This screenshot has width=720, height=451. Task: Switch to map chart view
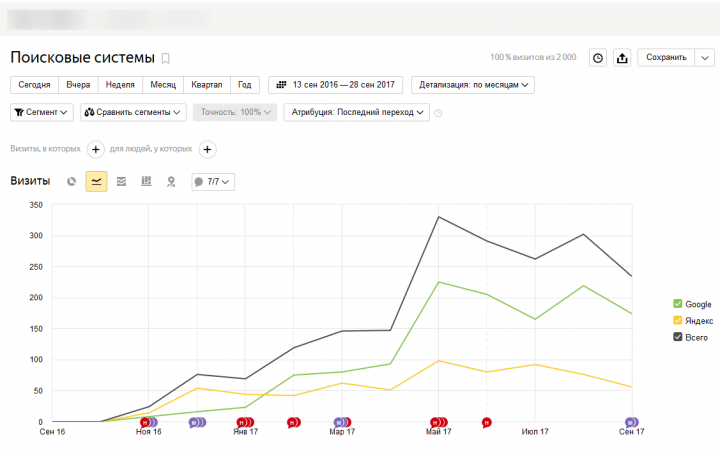[171, 181]
